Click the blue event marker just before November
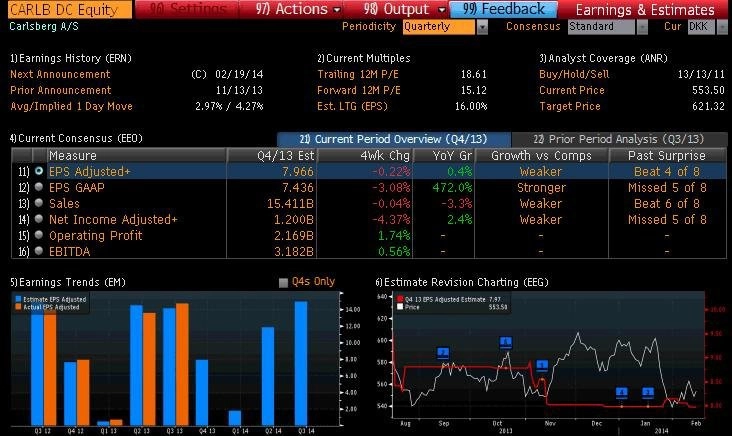Image resolution: width=732 pixels, height=436 pixels. [542, 365]
